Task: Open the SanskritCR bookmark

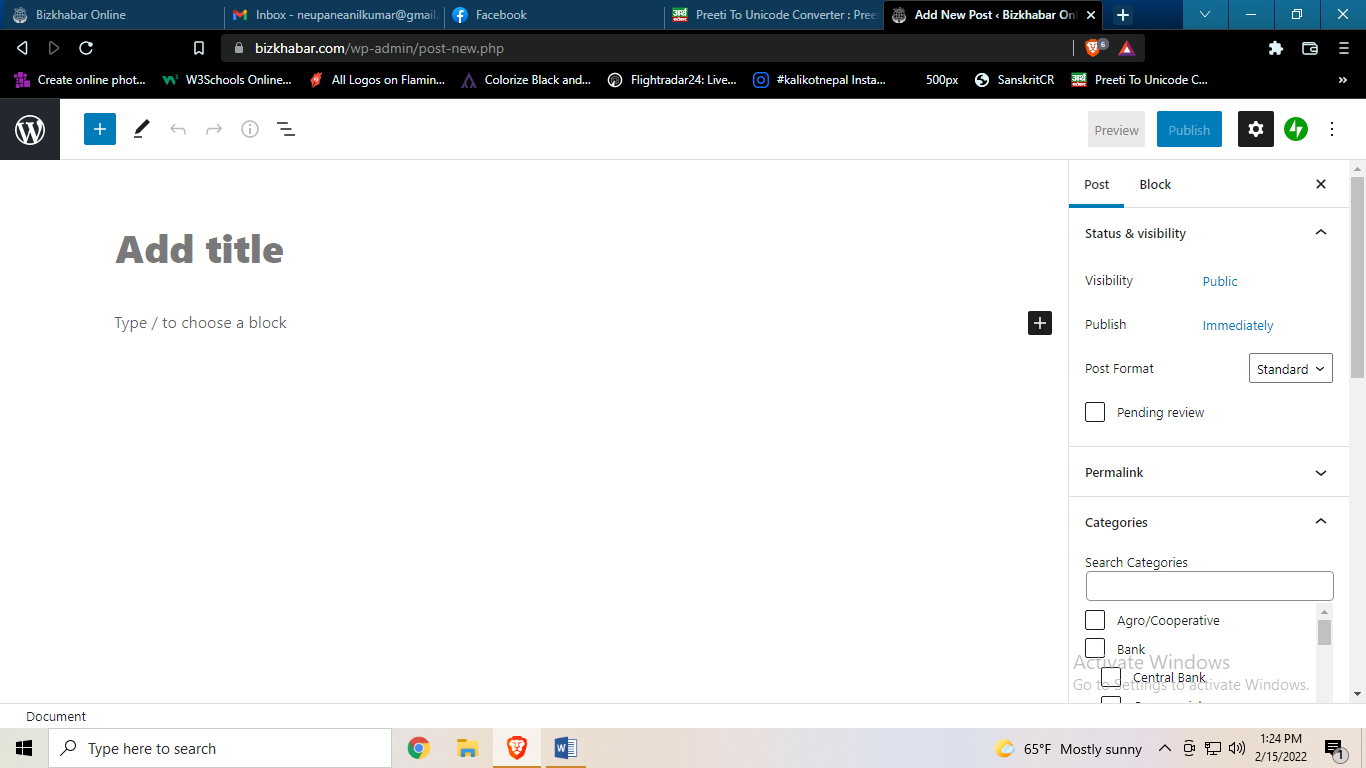Action: coord(1015,80)
